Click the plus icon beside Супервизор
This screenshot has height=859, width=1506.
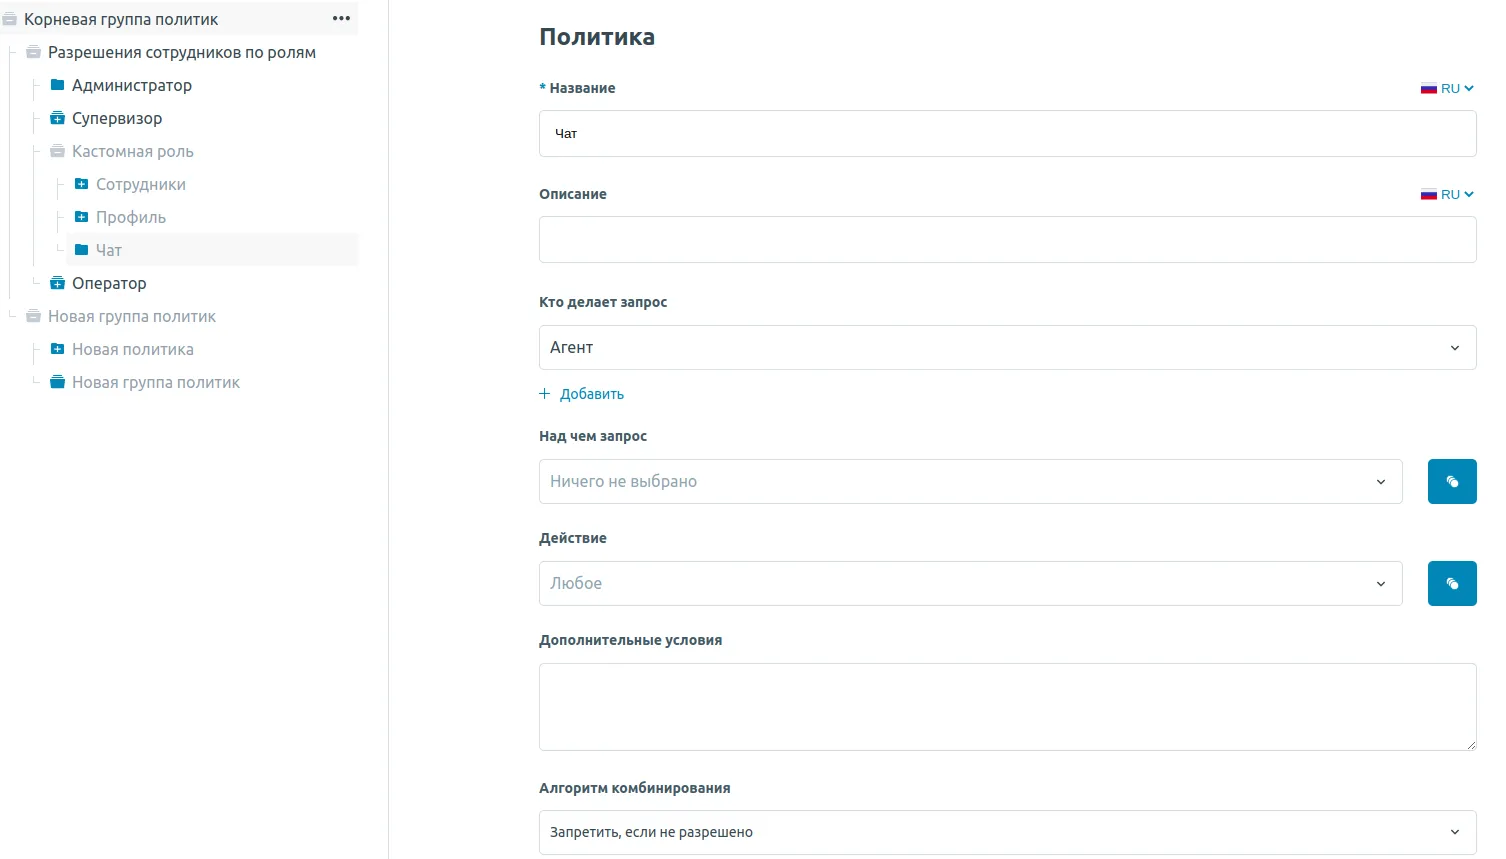58,118
